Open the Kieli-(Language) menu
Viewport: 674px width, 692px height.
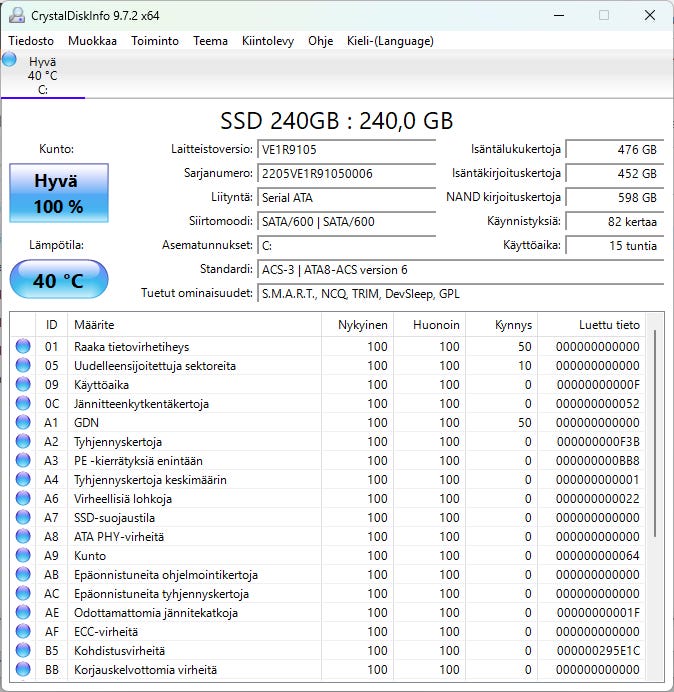(390, 41)
